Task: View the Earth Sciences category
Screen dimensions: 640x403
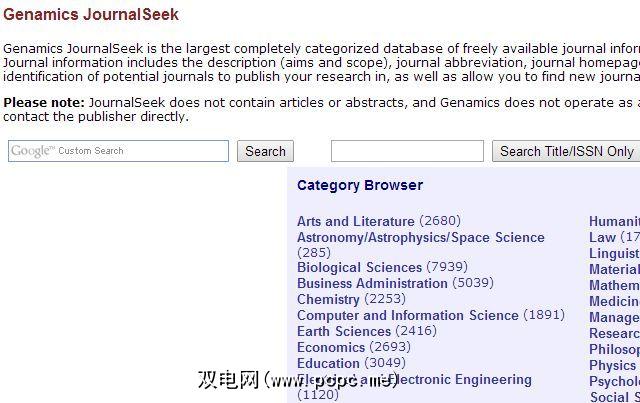Action: [343, 331]
